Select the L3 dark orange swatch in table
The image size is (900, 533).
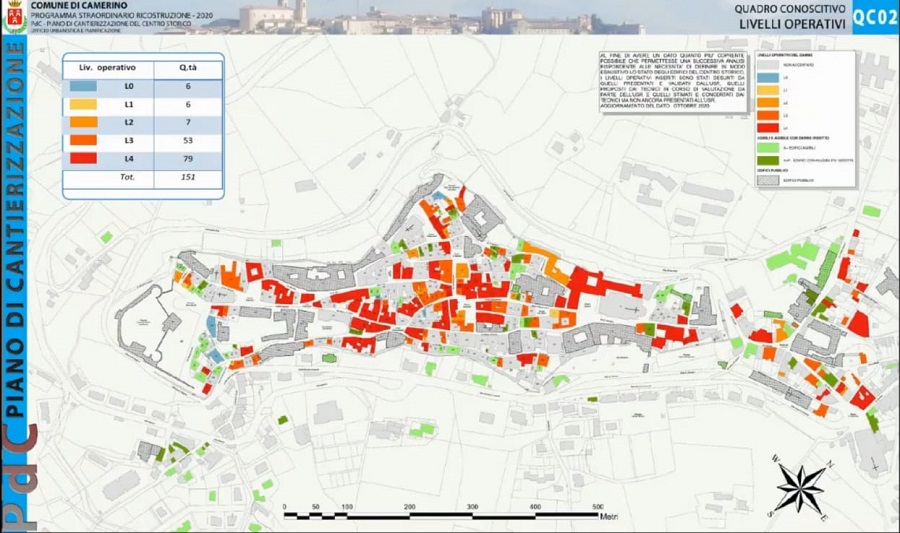[x=84, y=141]
